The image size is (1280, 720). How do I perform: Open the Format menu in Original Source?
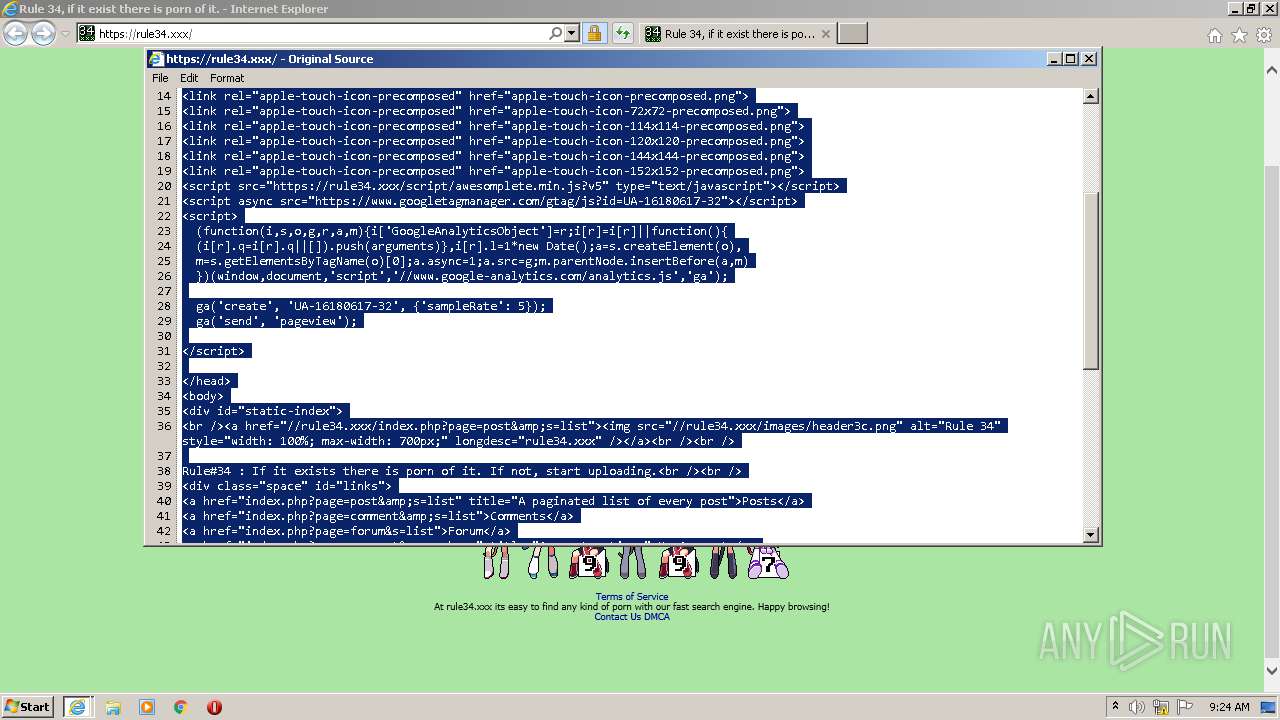227,78
